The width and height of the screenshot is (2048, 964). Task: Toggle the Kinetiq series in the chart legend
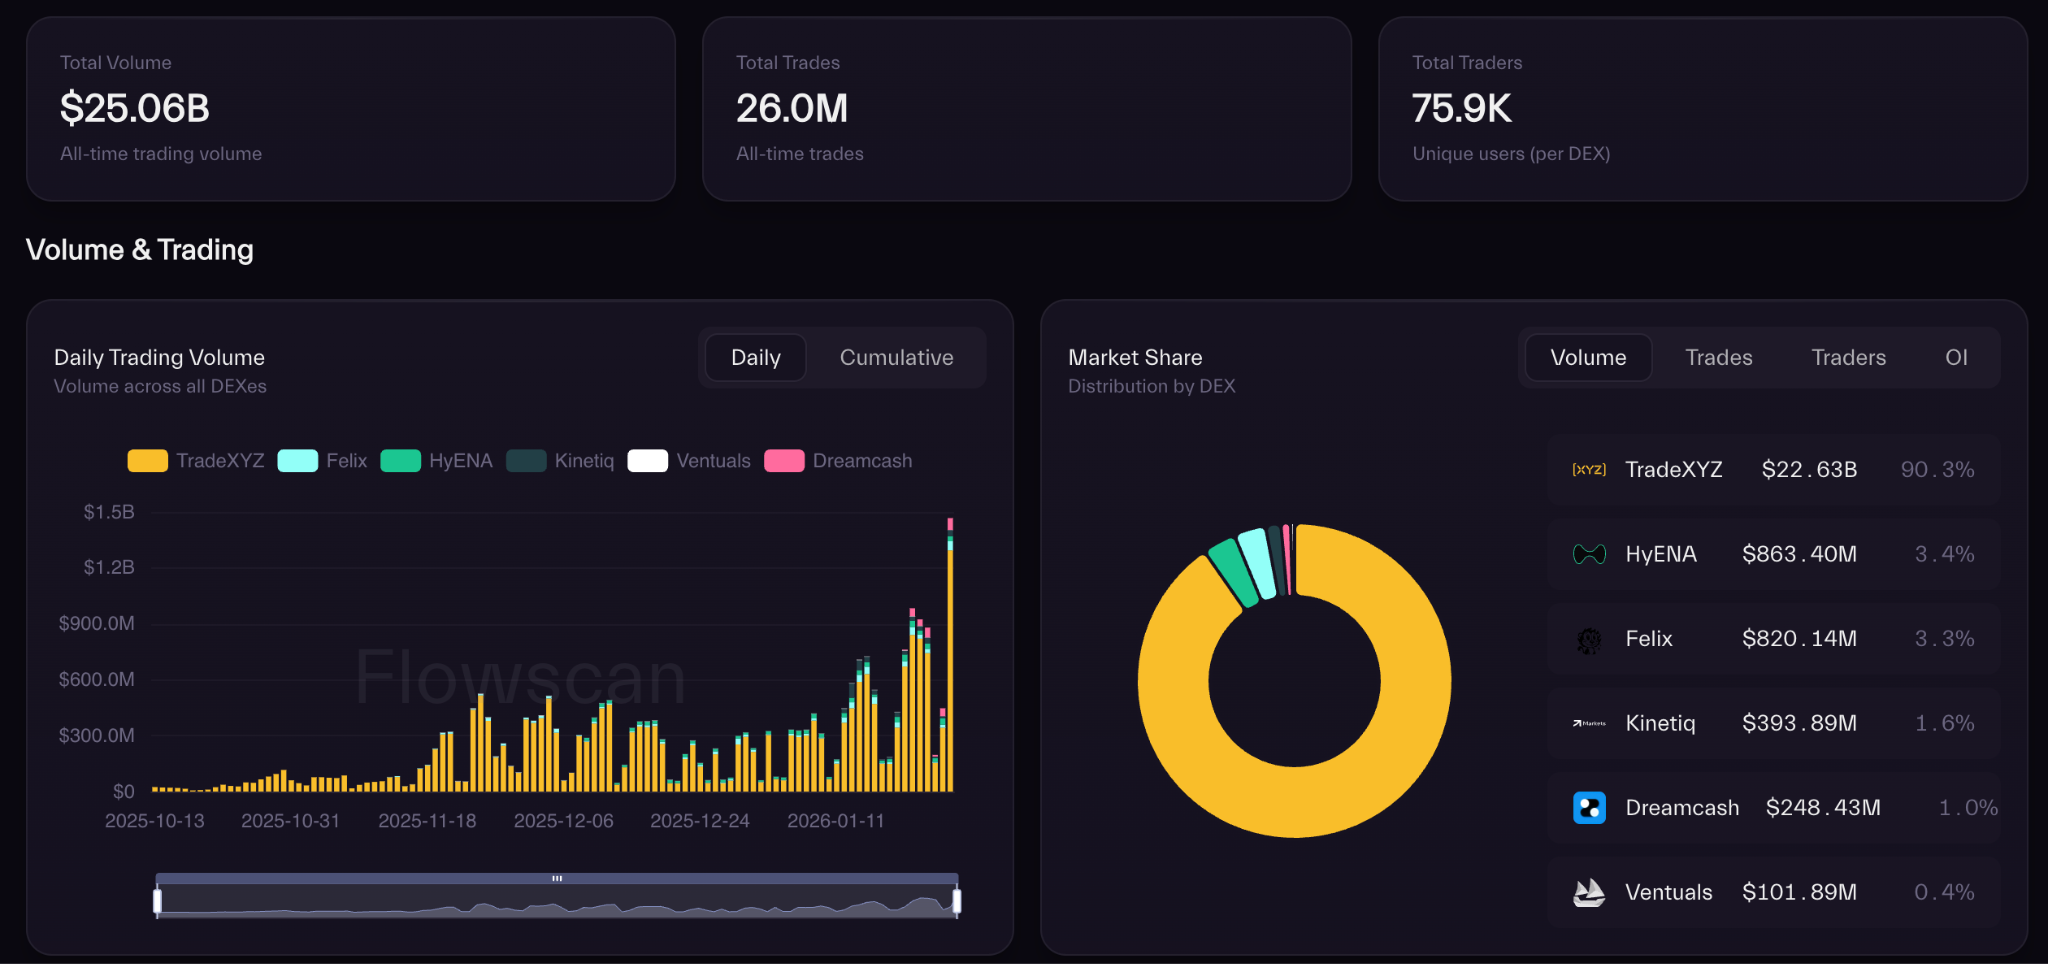[527, 460]
